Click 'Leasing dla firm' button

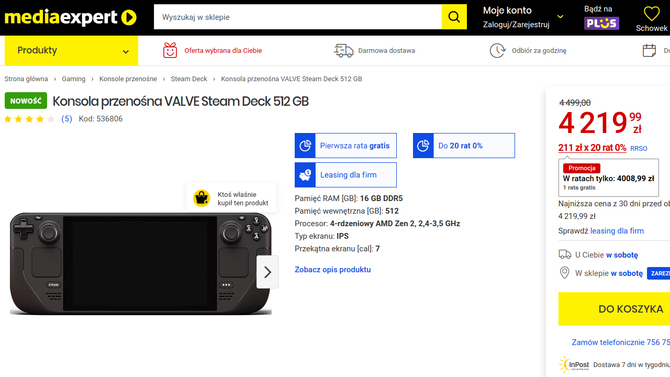coord(345,175)
